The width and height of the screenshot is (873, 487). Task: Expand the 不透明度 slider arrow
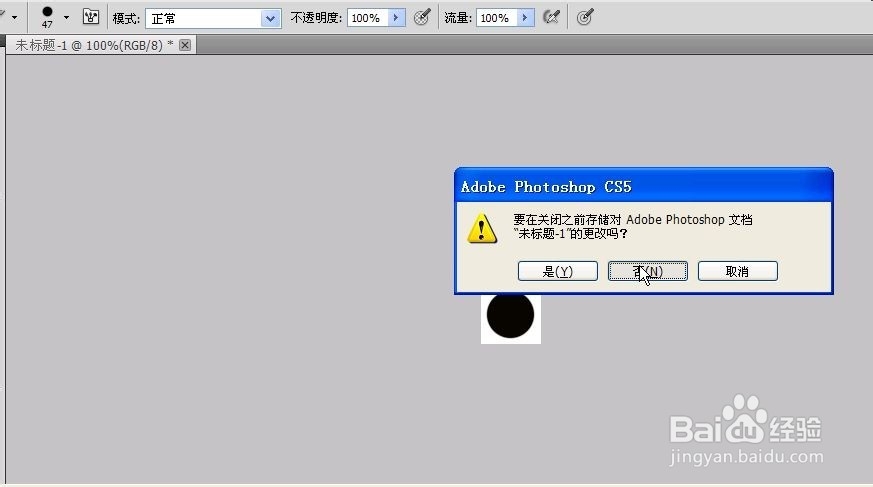(x=396, y=18)
